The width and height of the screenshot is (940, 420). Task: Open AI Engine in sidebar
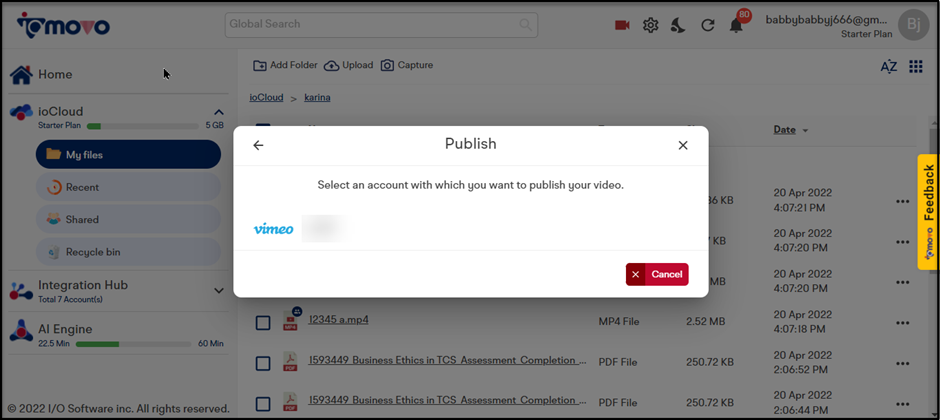(65, 329)
